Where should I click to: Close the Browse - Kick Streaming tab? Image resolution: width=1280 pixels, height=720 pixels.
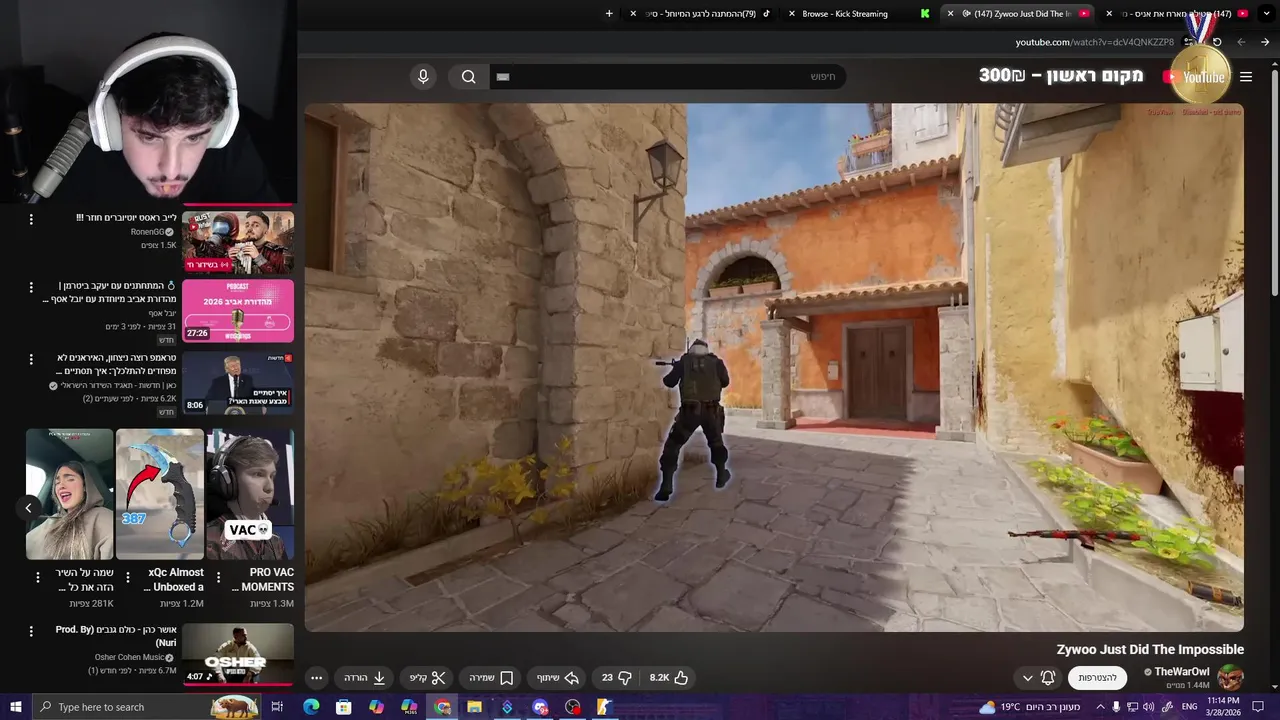tap(792, 14)
